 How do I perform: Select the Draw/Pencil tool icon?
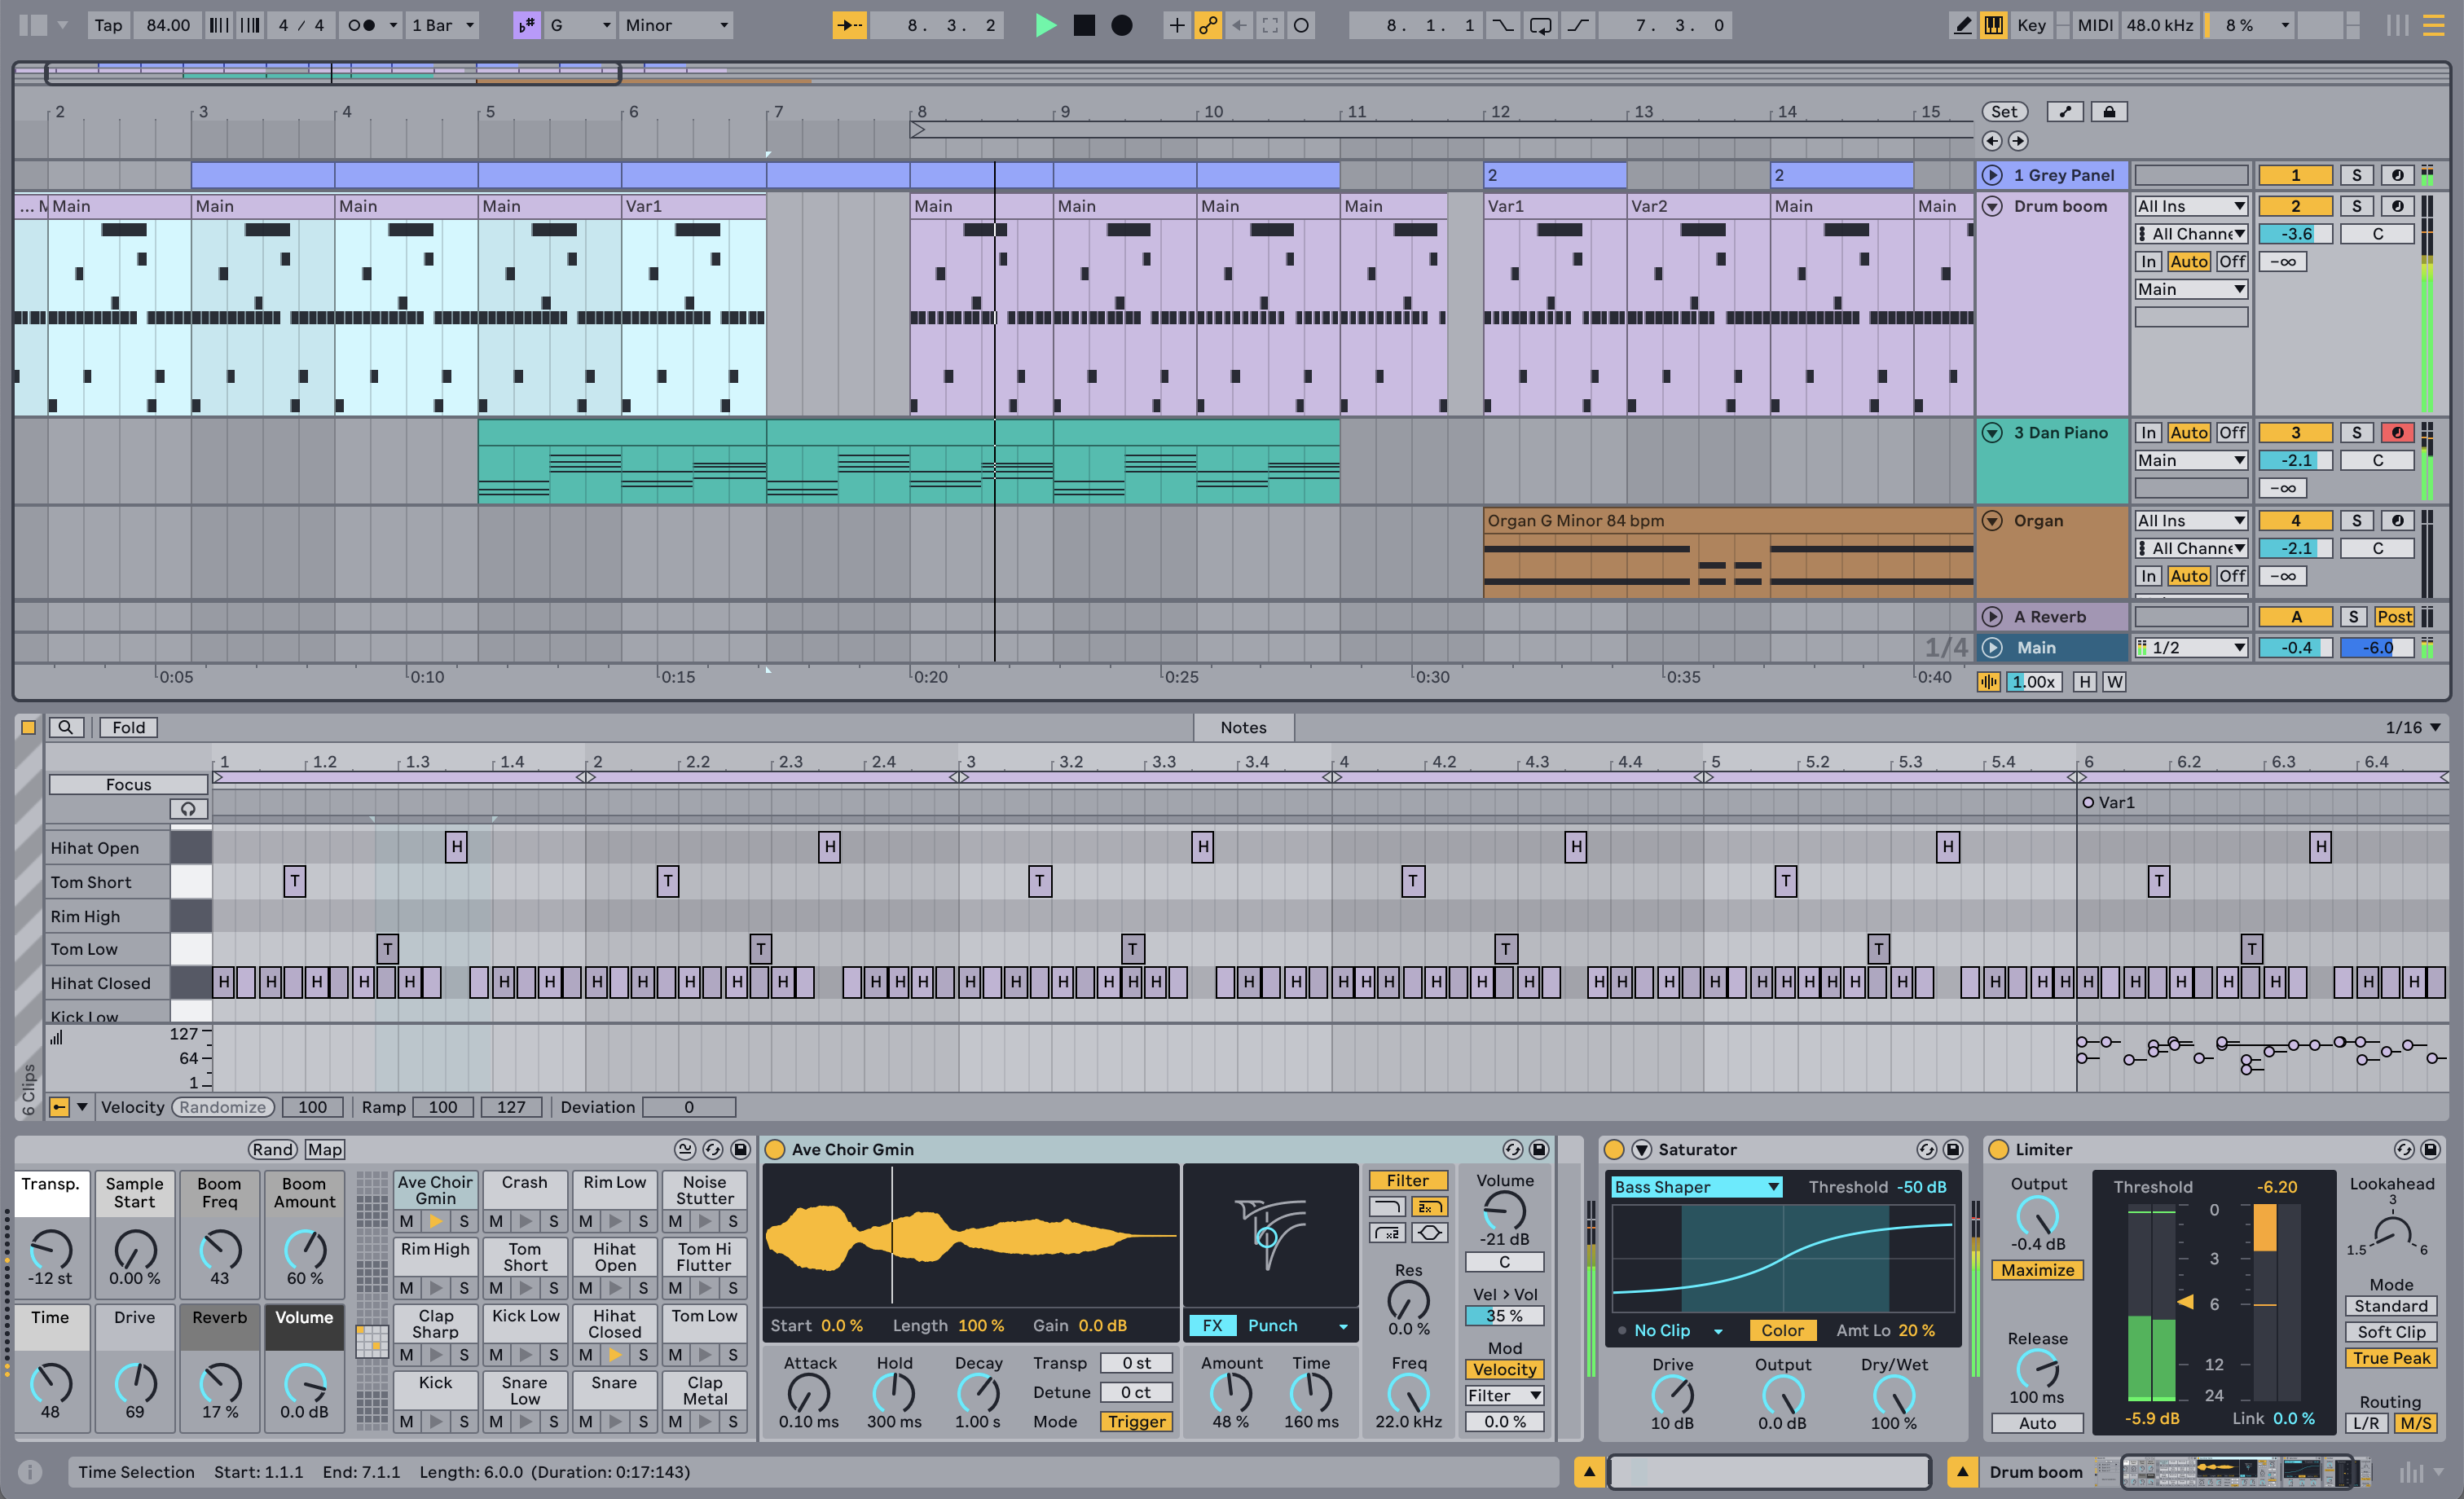pos(1960,24)
